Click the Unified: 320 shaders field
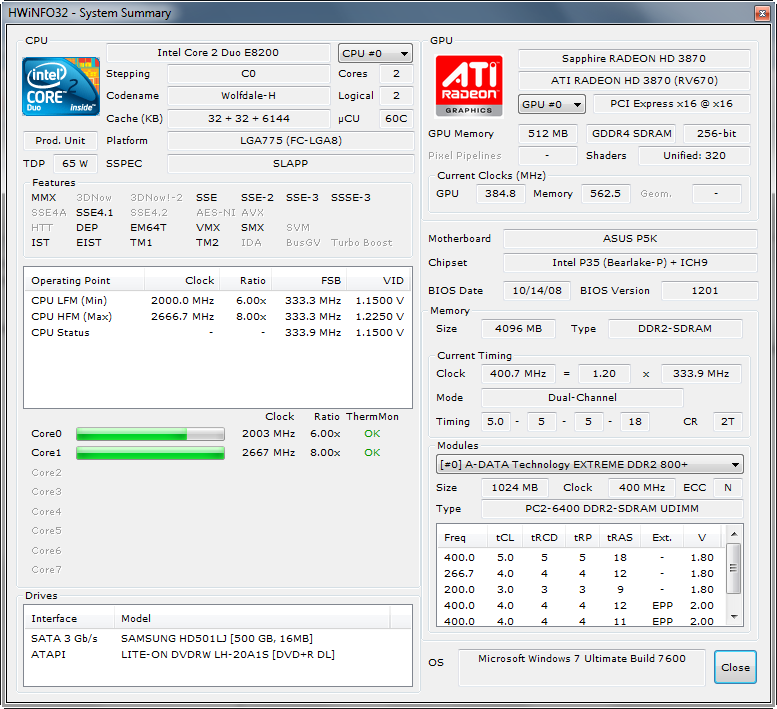Image resolution: width=777 pixels, height=709 pixels. click(x=694, y=156)
